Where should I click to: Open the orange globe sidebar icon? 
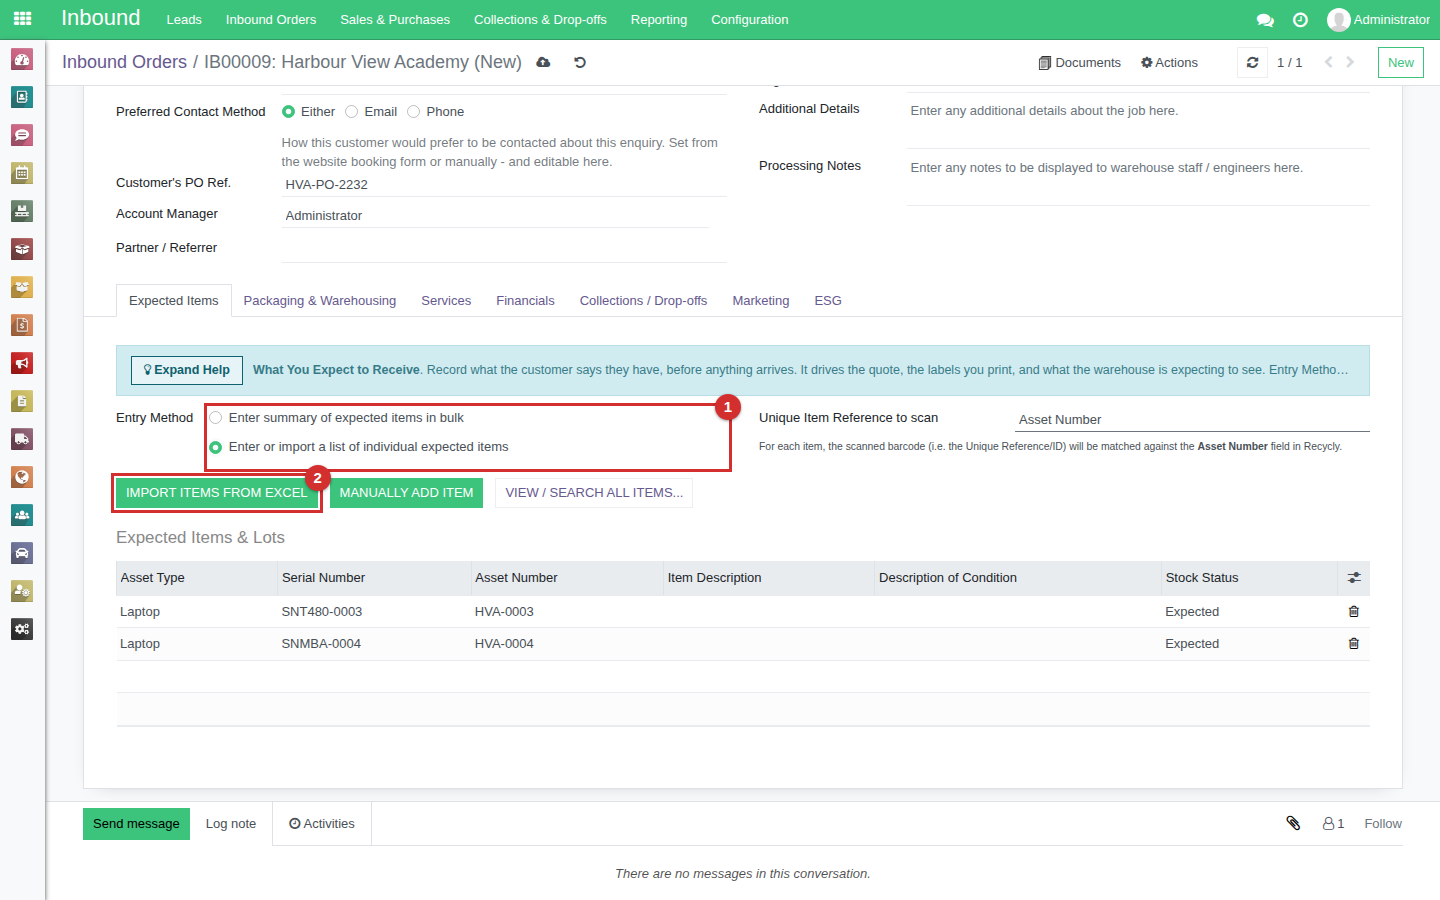pos(22,477)
